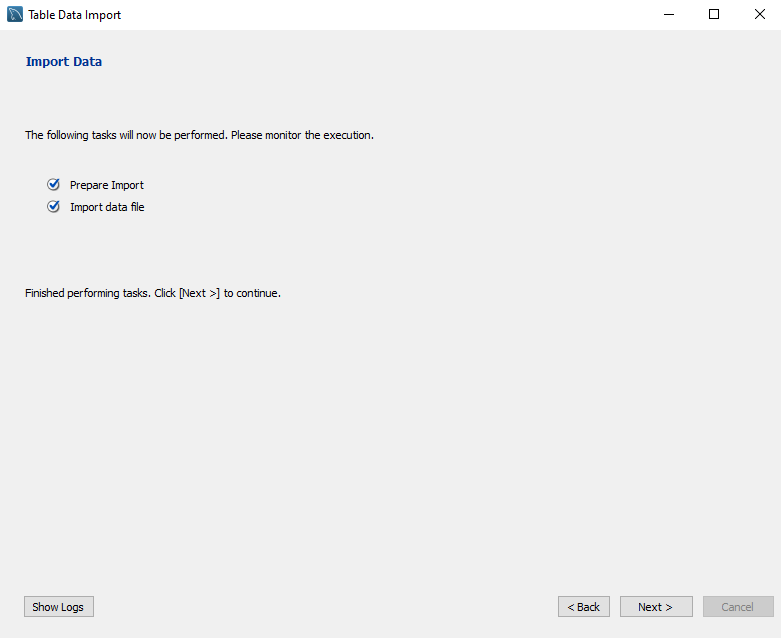The image size is (781, 638).
Task: Click the MySQL Workbench dolphin icon in title bar
Action: tap(15, 14)
